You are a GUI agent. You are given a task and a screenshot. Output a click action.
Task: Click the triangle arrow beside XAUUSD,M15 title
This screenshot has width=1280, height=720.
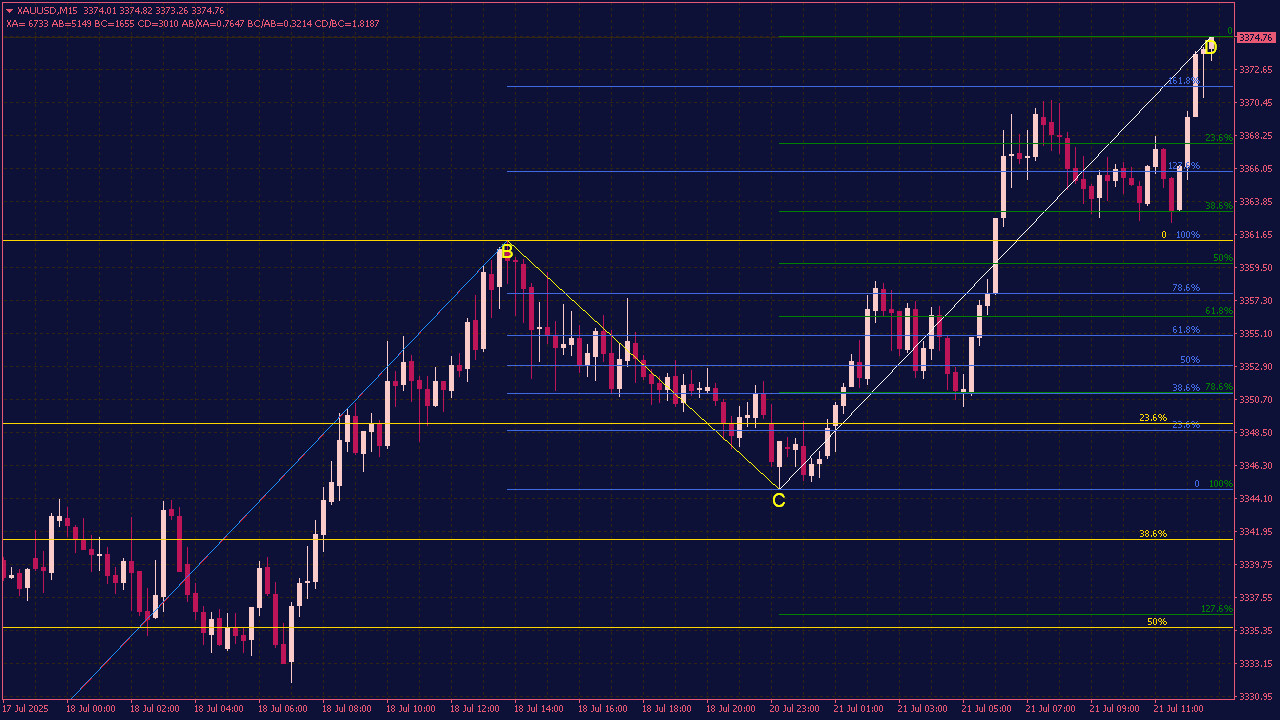(9, 10)
